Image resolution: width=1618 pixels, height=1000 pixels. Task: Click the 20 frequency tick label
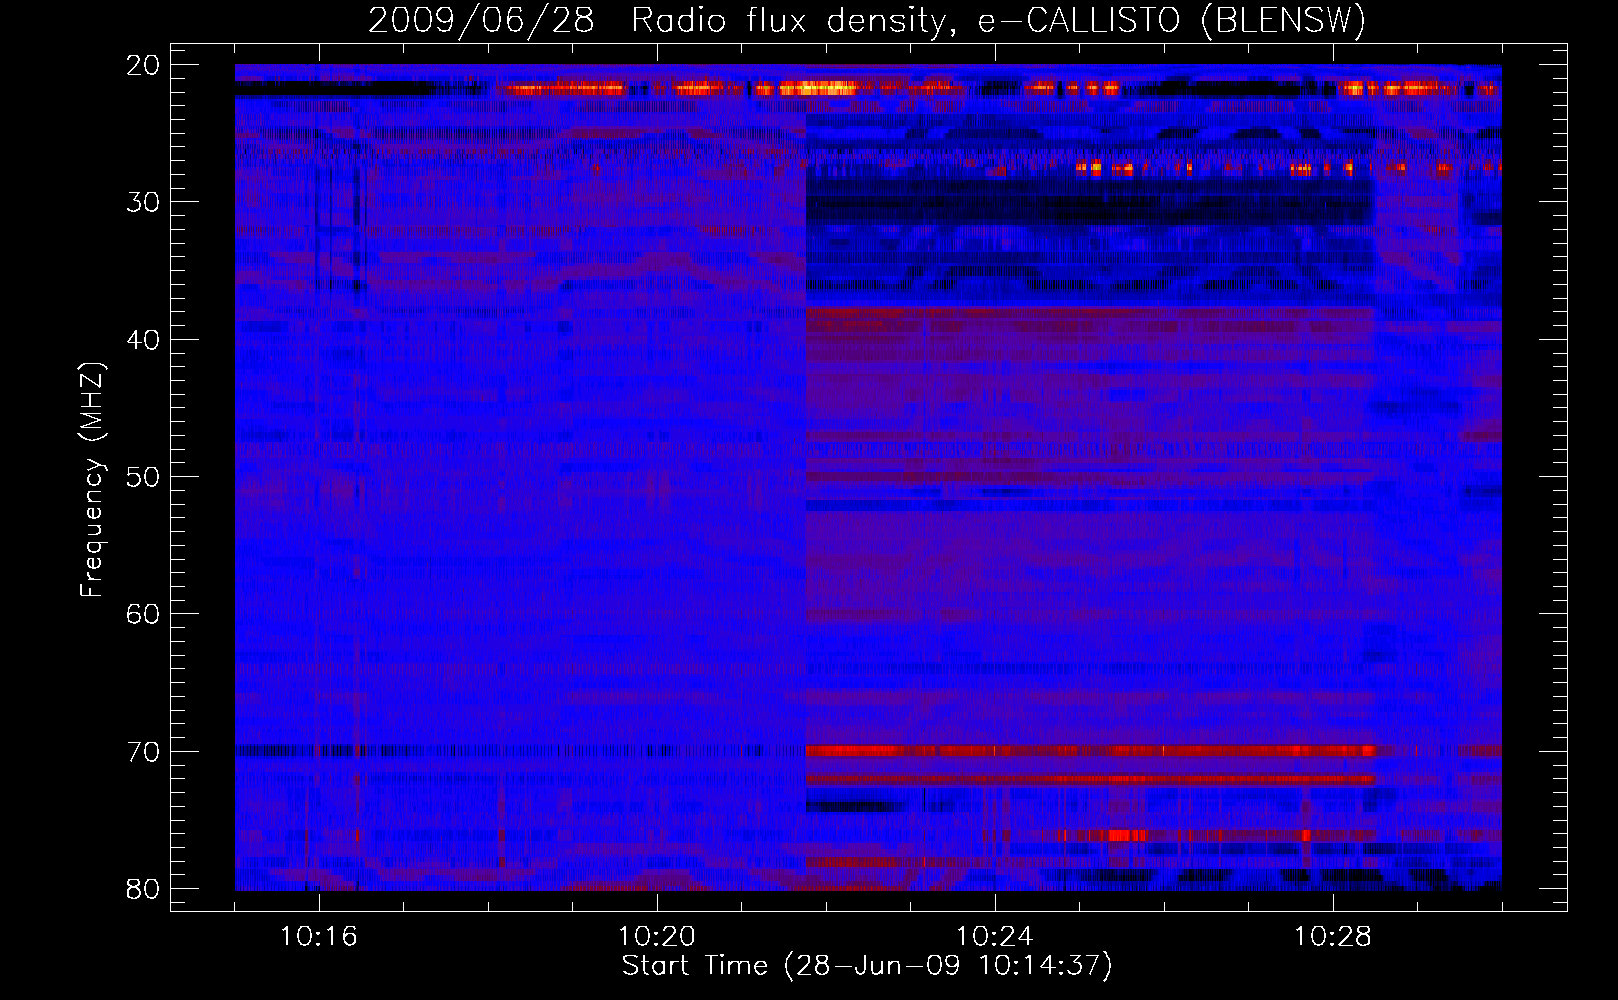(x=144, y=65)
